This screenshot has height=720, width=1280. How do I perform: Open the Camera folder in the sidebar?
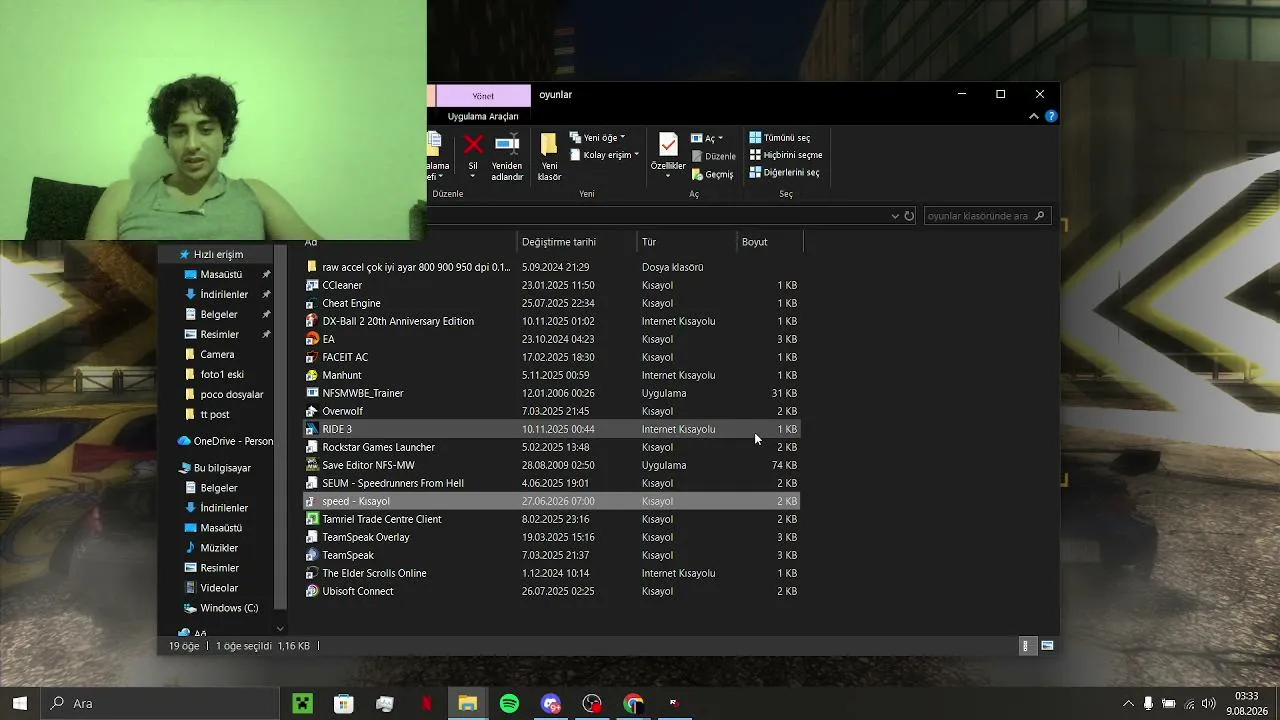(x=217, y=354)
